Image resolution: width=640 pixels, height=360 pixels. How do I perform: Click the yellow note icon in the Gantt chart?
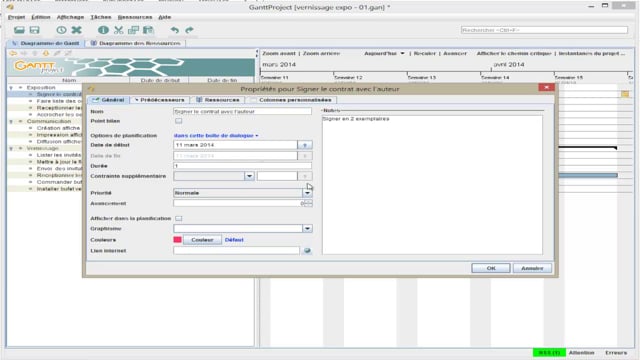tap(625, 94)
